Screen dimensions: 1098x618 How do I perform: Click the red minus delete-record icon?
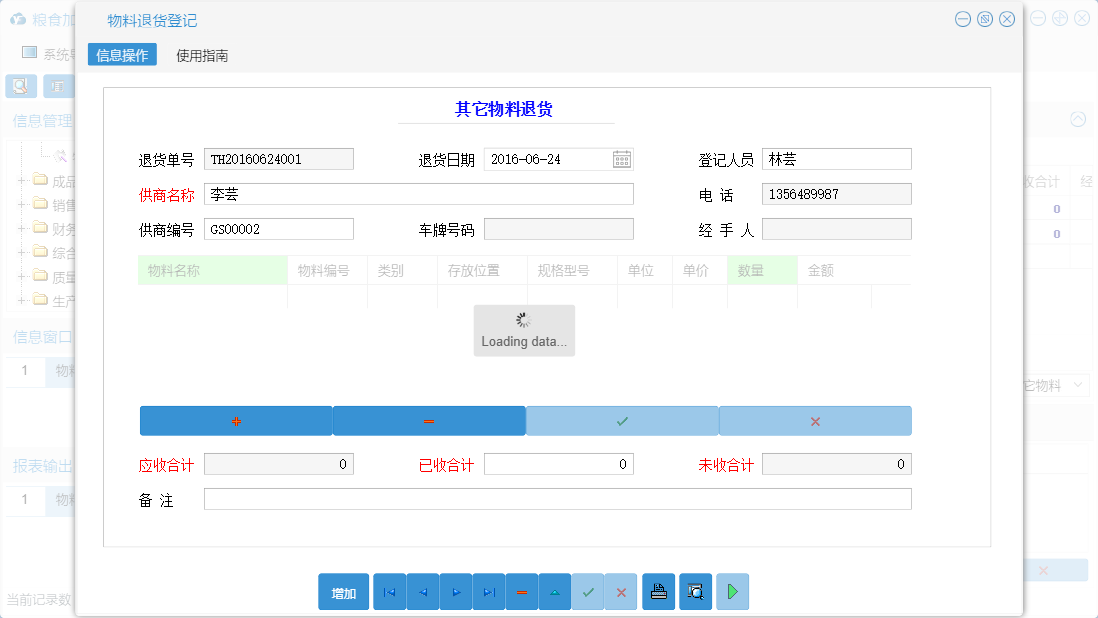521,592
